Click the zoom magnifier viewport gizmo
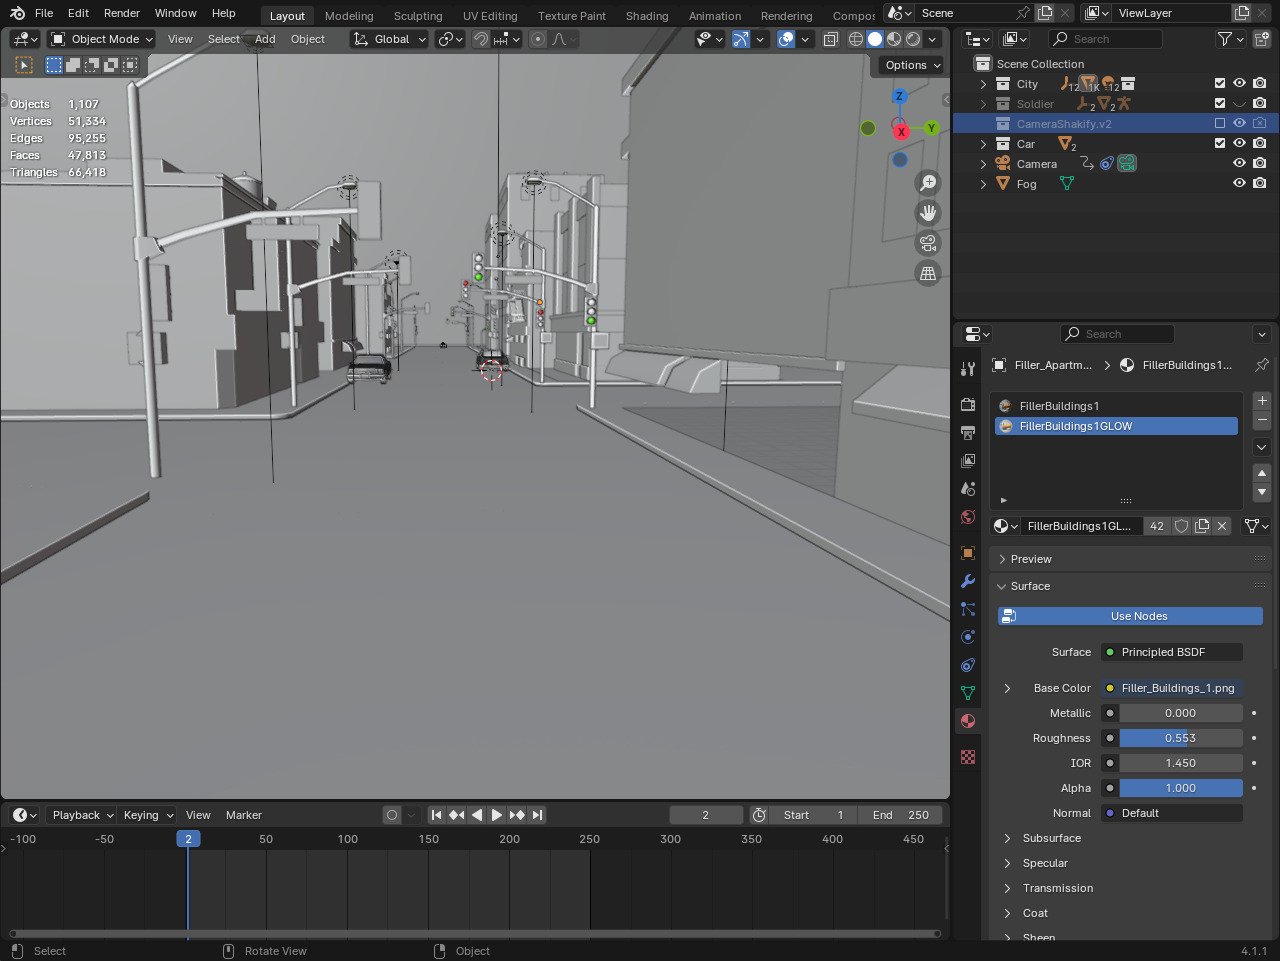This screenshot has width=1280, height=961. [928, 183]
